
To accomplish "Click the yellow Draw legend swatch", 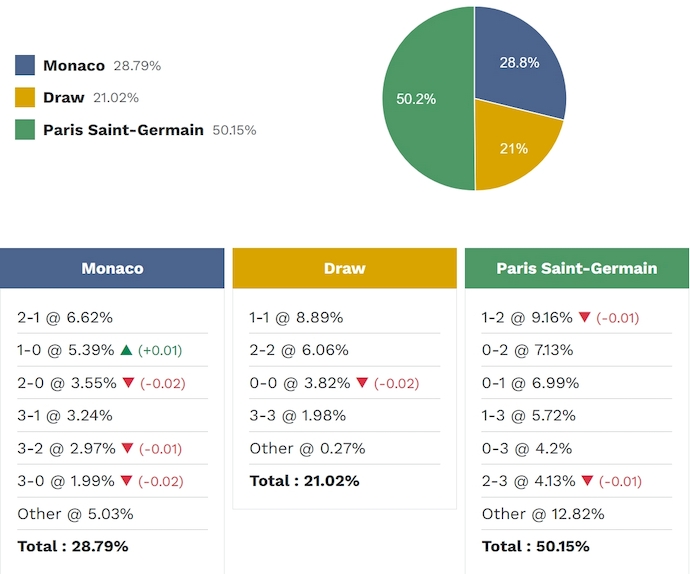I will [25, 98].
